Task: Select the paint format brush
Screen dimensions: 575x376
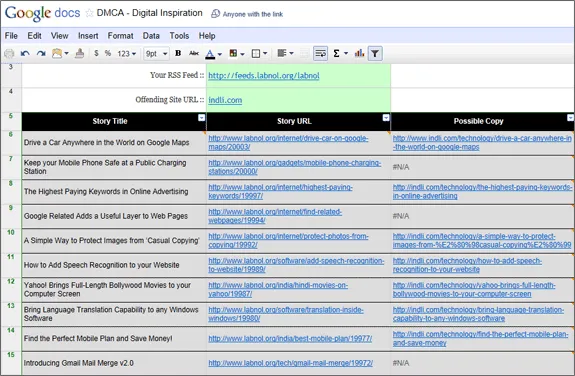Action: pyautogui.click(x=80, y=54)
